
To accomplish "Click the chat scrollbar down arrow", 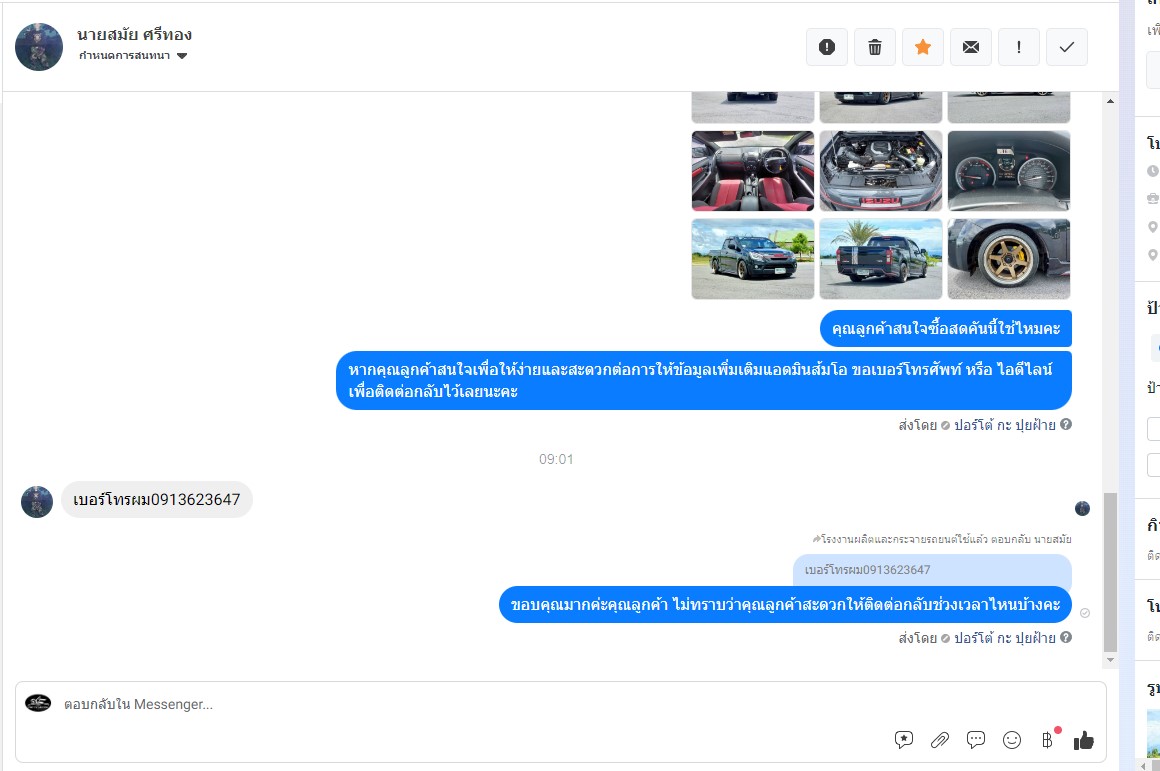I will coord(1110,659).
